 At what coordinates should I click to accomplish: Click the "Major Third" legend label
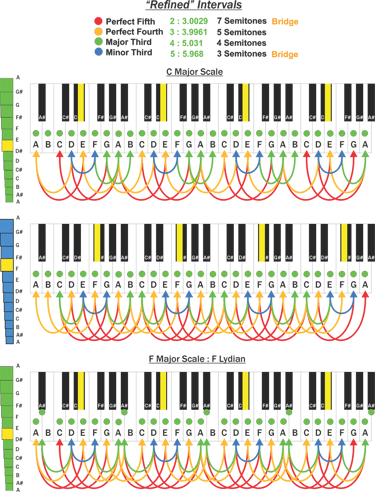tap(128, 42)
